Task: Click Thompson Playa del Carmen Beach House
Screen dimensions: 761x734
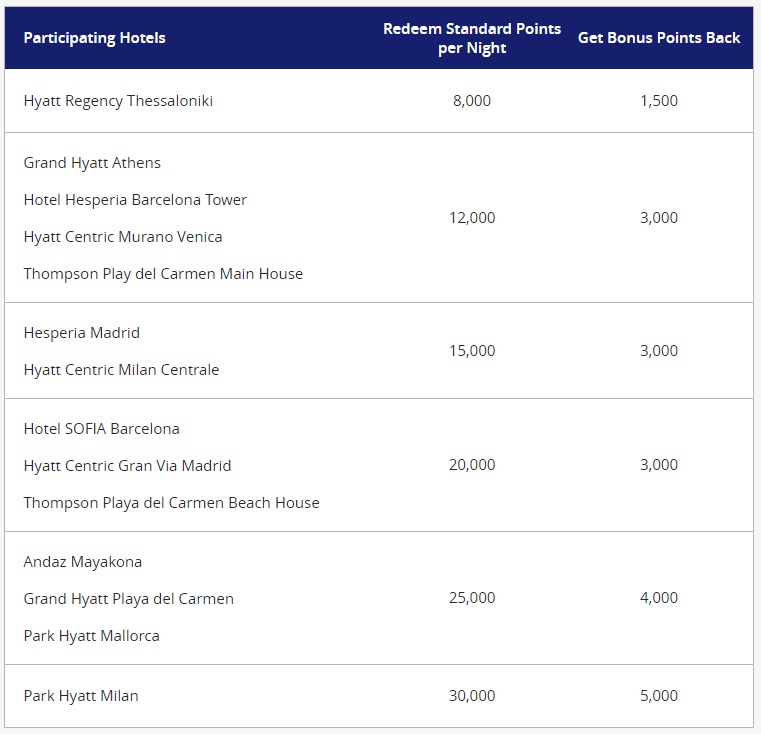Action: coord(171,503)
